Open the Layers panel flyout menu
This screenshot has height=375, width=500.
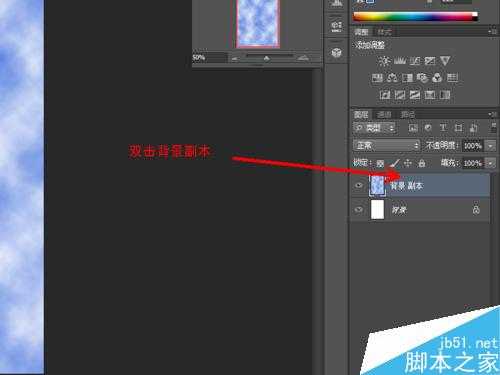pos(493,114)
